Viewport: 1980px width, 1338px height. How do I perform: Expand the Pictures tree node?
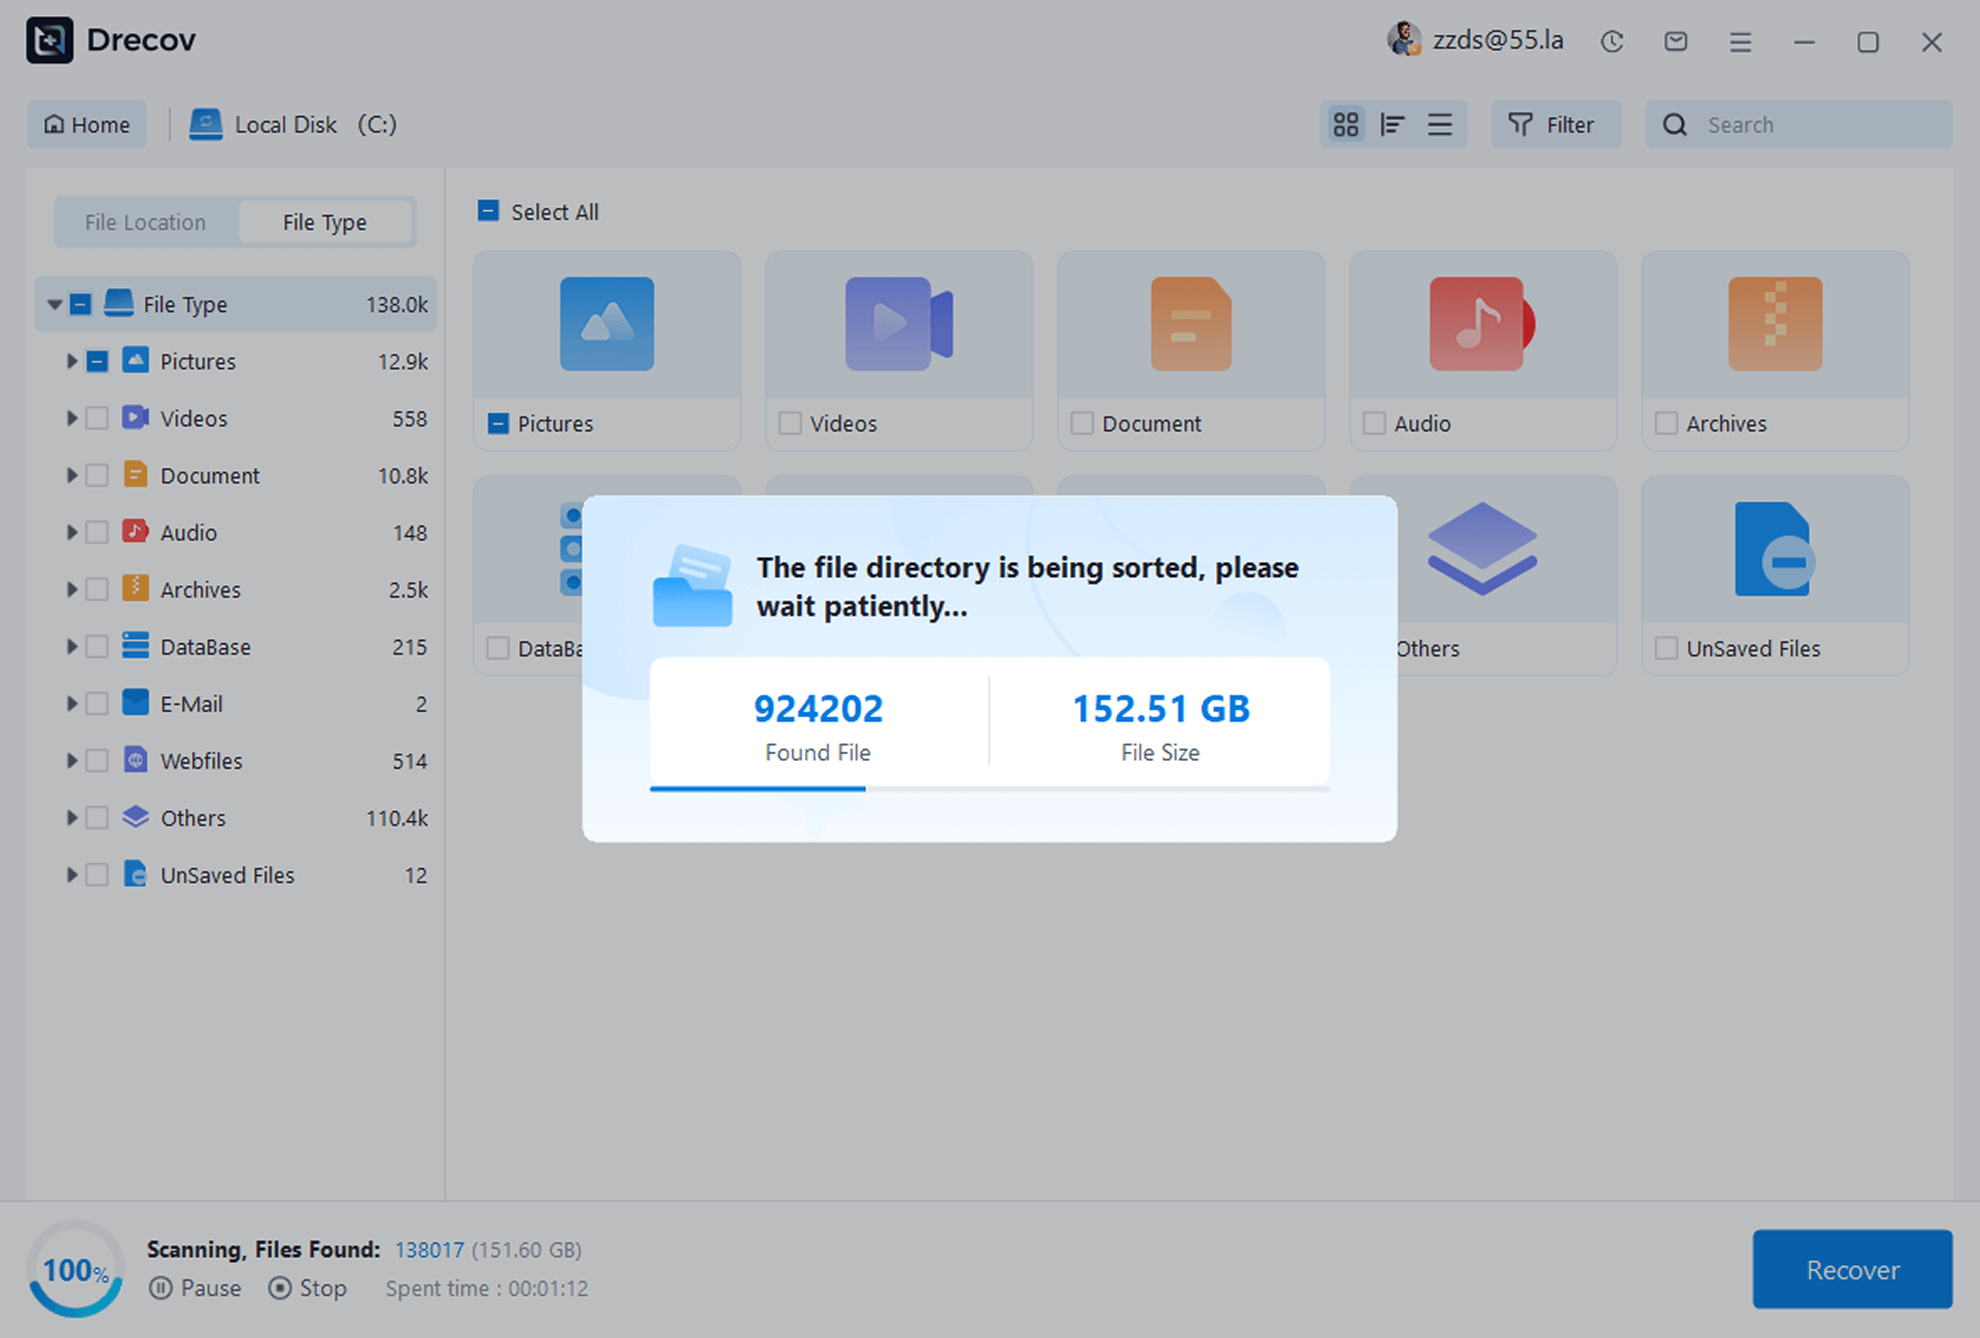[x=71, y=361]
